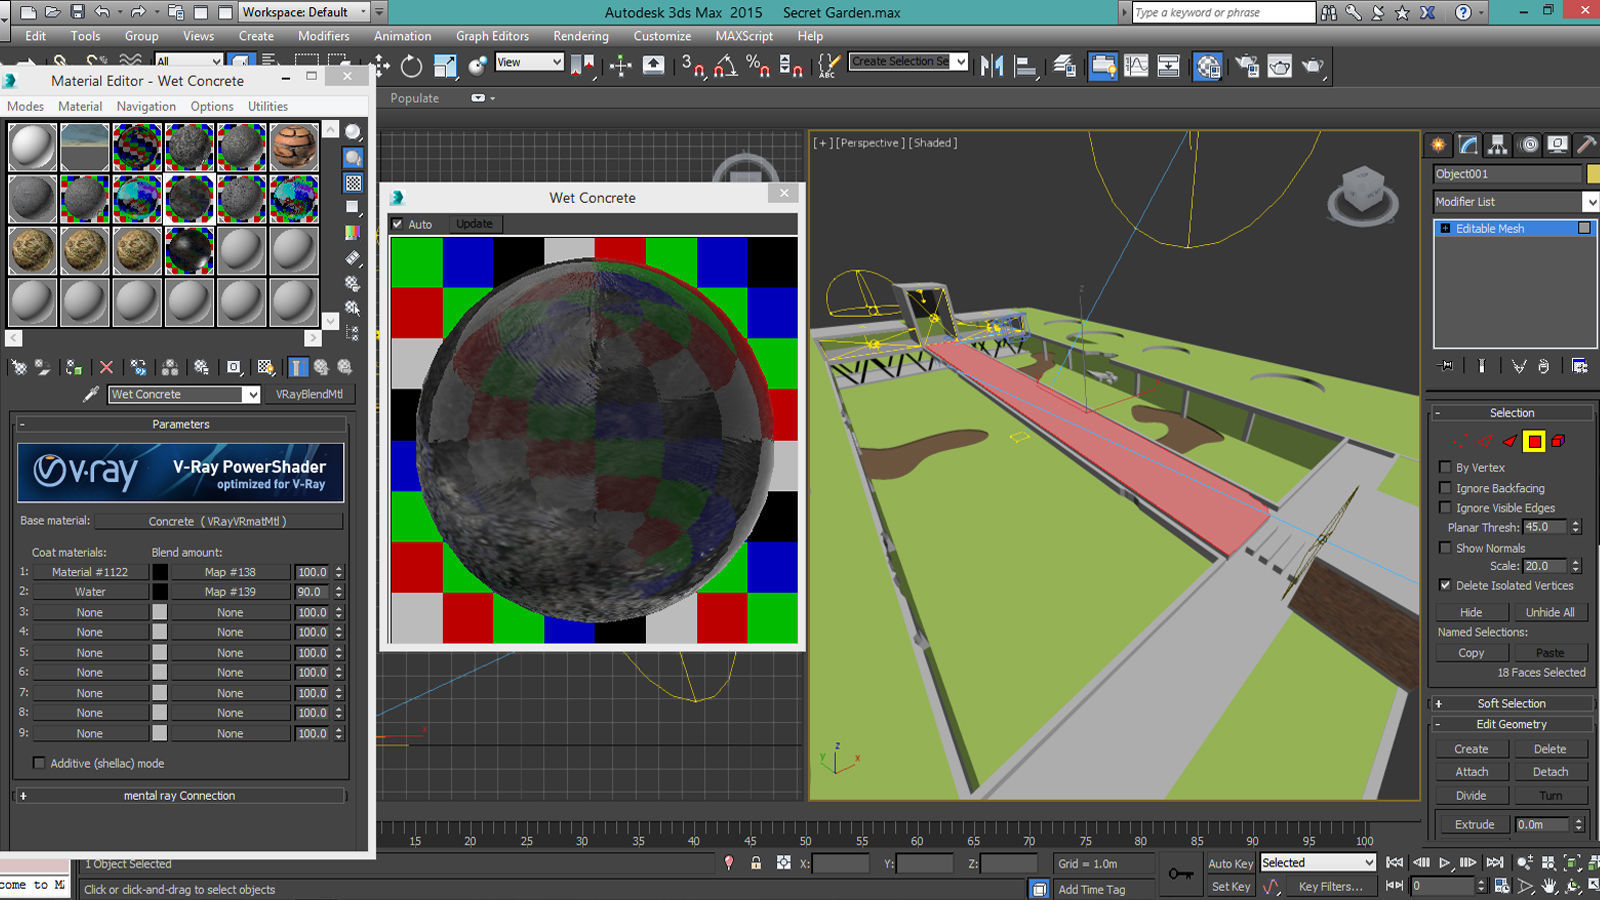Toggle Show End Result icon in Material Editor
The height and width of the screenshot is (900, 1600).
pyautogui.click(x=298, y=367)
